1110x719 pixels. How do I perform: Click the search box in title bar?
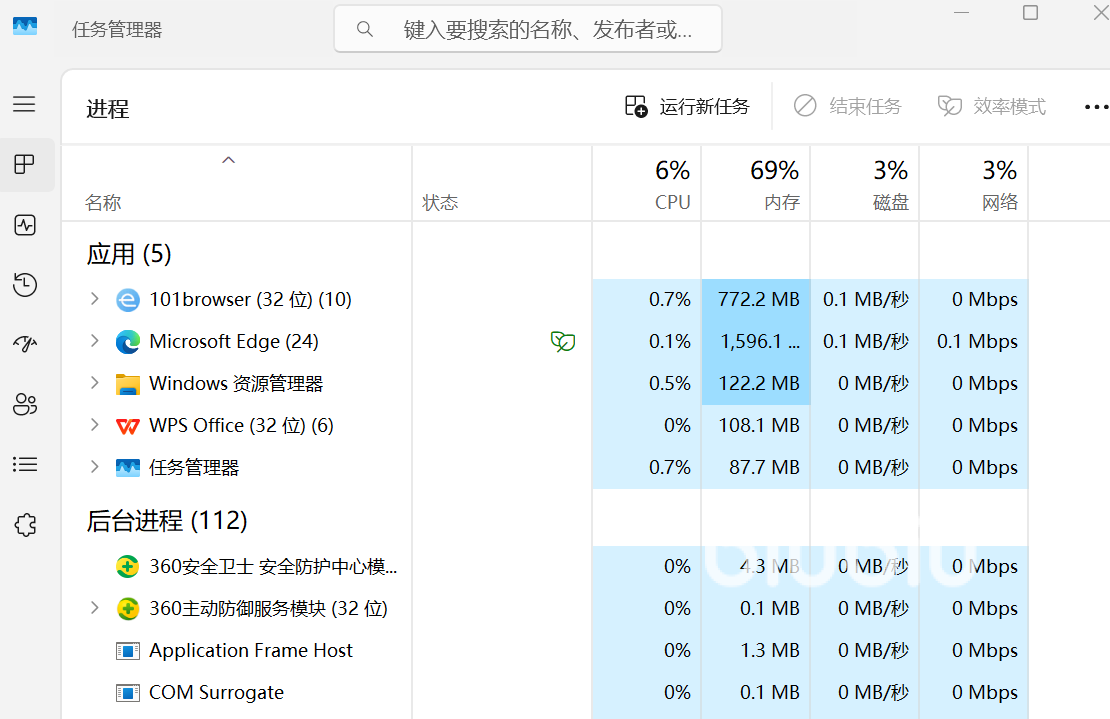point(528,29)
